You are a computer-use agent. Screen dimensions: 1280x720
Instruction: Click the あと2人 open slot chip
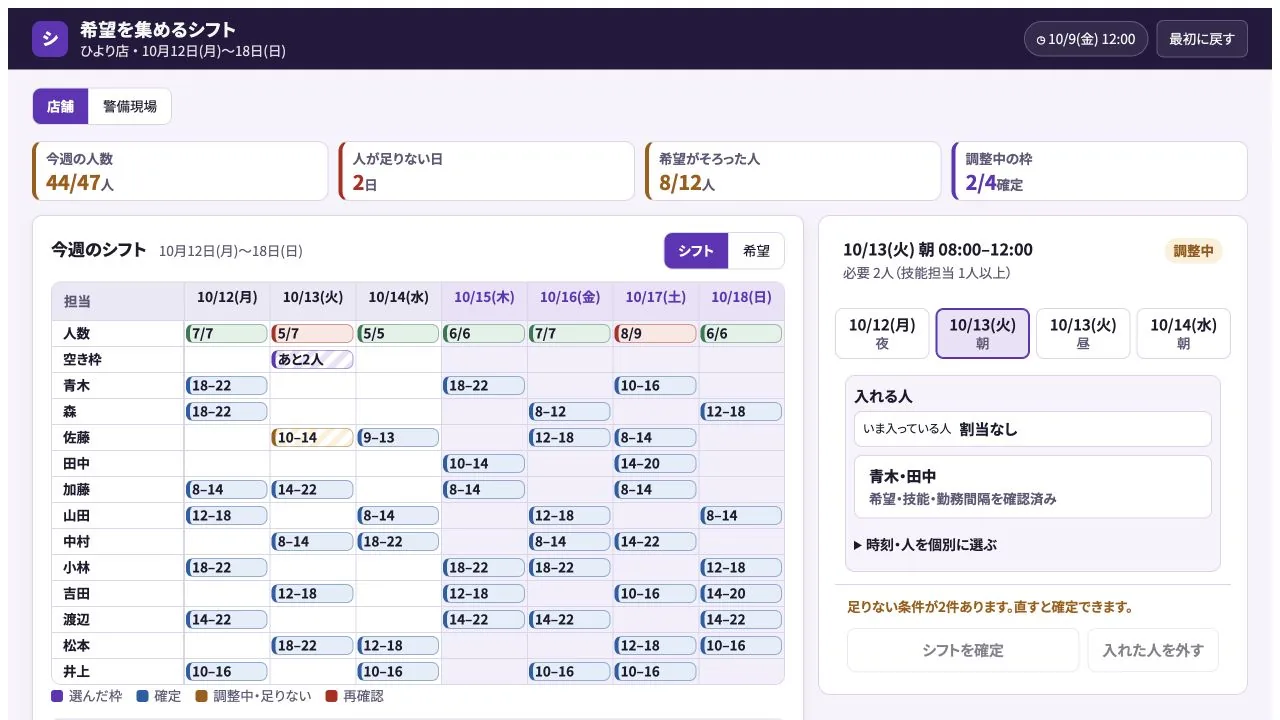click(312, 359)
